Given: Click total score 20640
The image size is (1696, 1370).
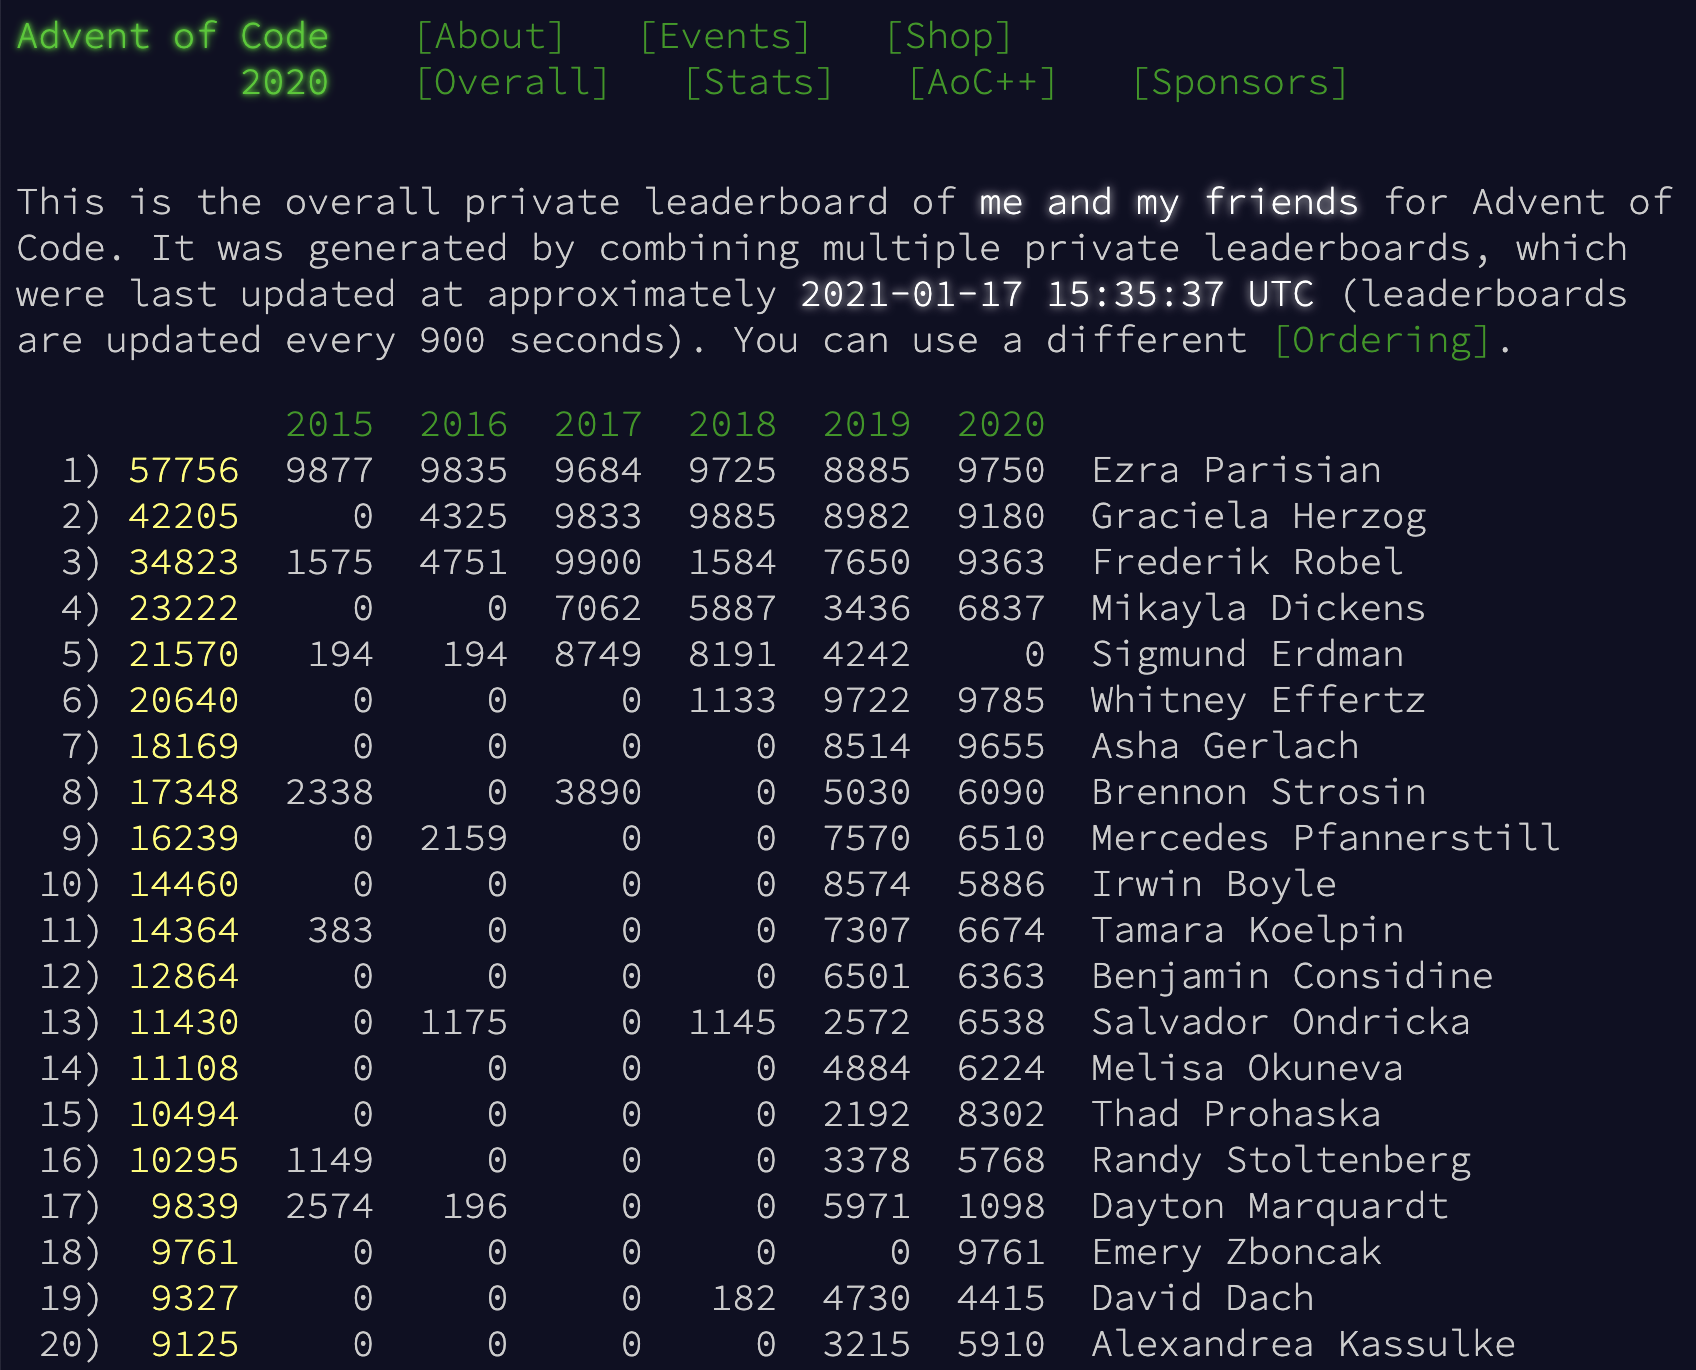Looking at the screenshot, I should coord(184,701).
